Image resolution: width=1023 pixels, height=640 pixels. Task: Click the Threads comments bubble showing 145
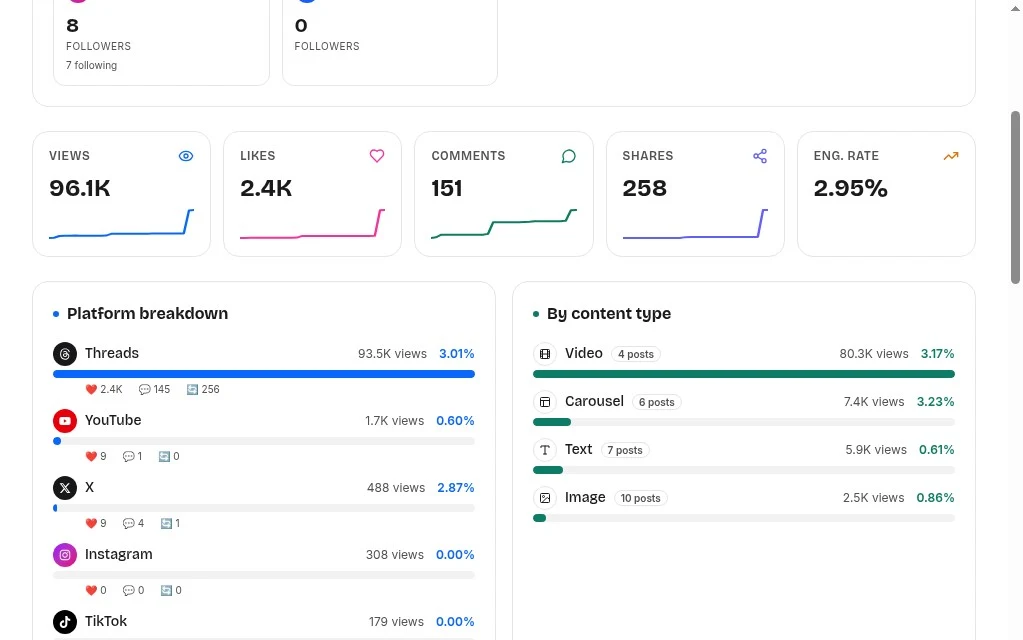pos(144,389)
